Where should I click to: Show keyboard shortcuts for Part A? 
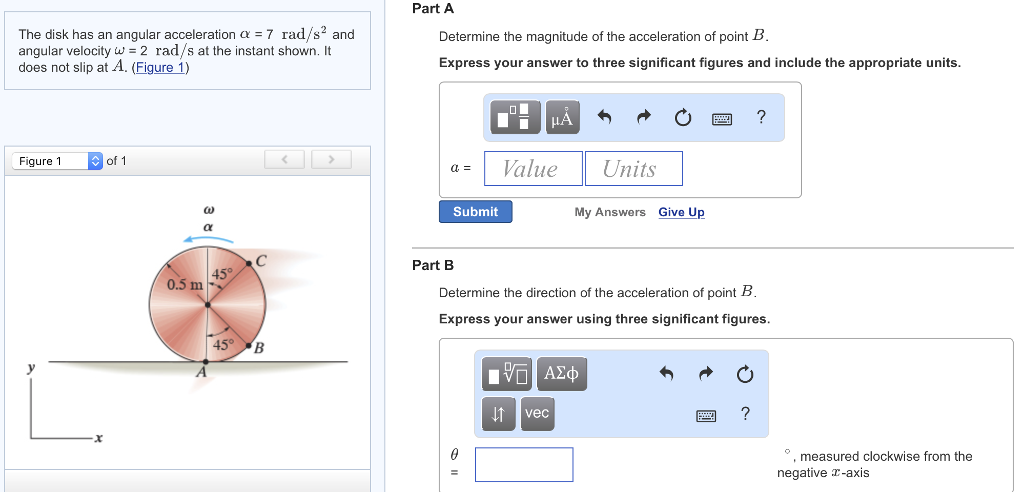click(722, 119)
